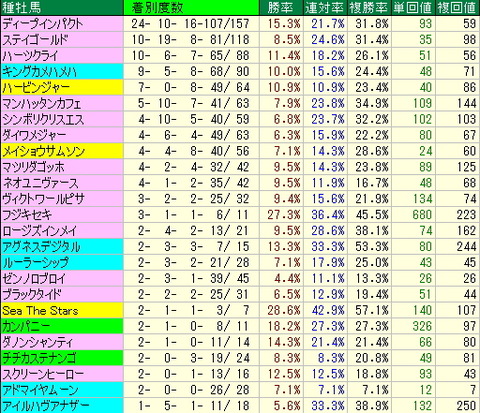Click チチカステナンゴ's 複勝率 20.8%
This screenshot has width=480, height=413.
coord(372,358)
